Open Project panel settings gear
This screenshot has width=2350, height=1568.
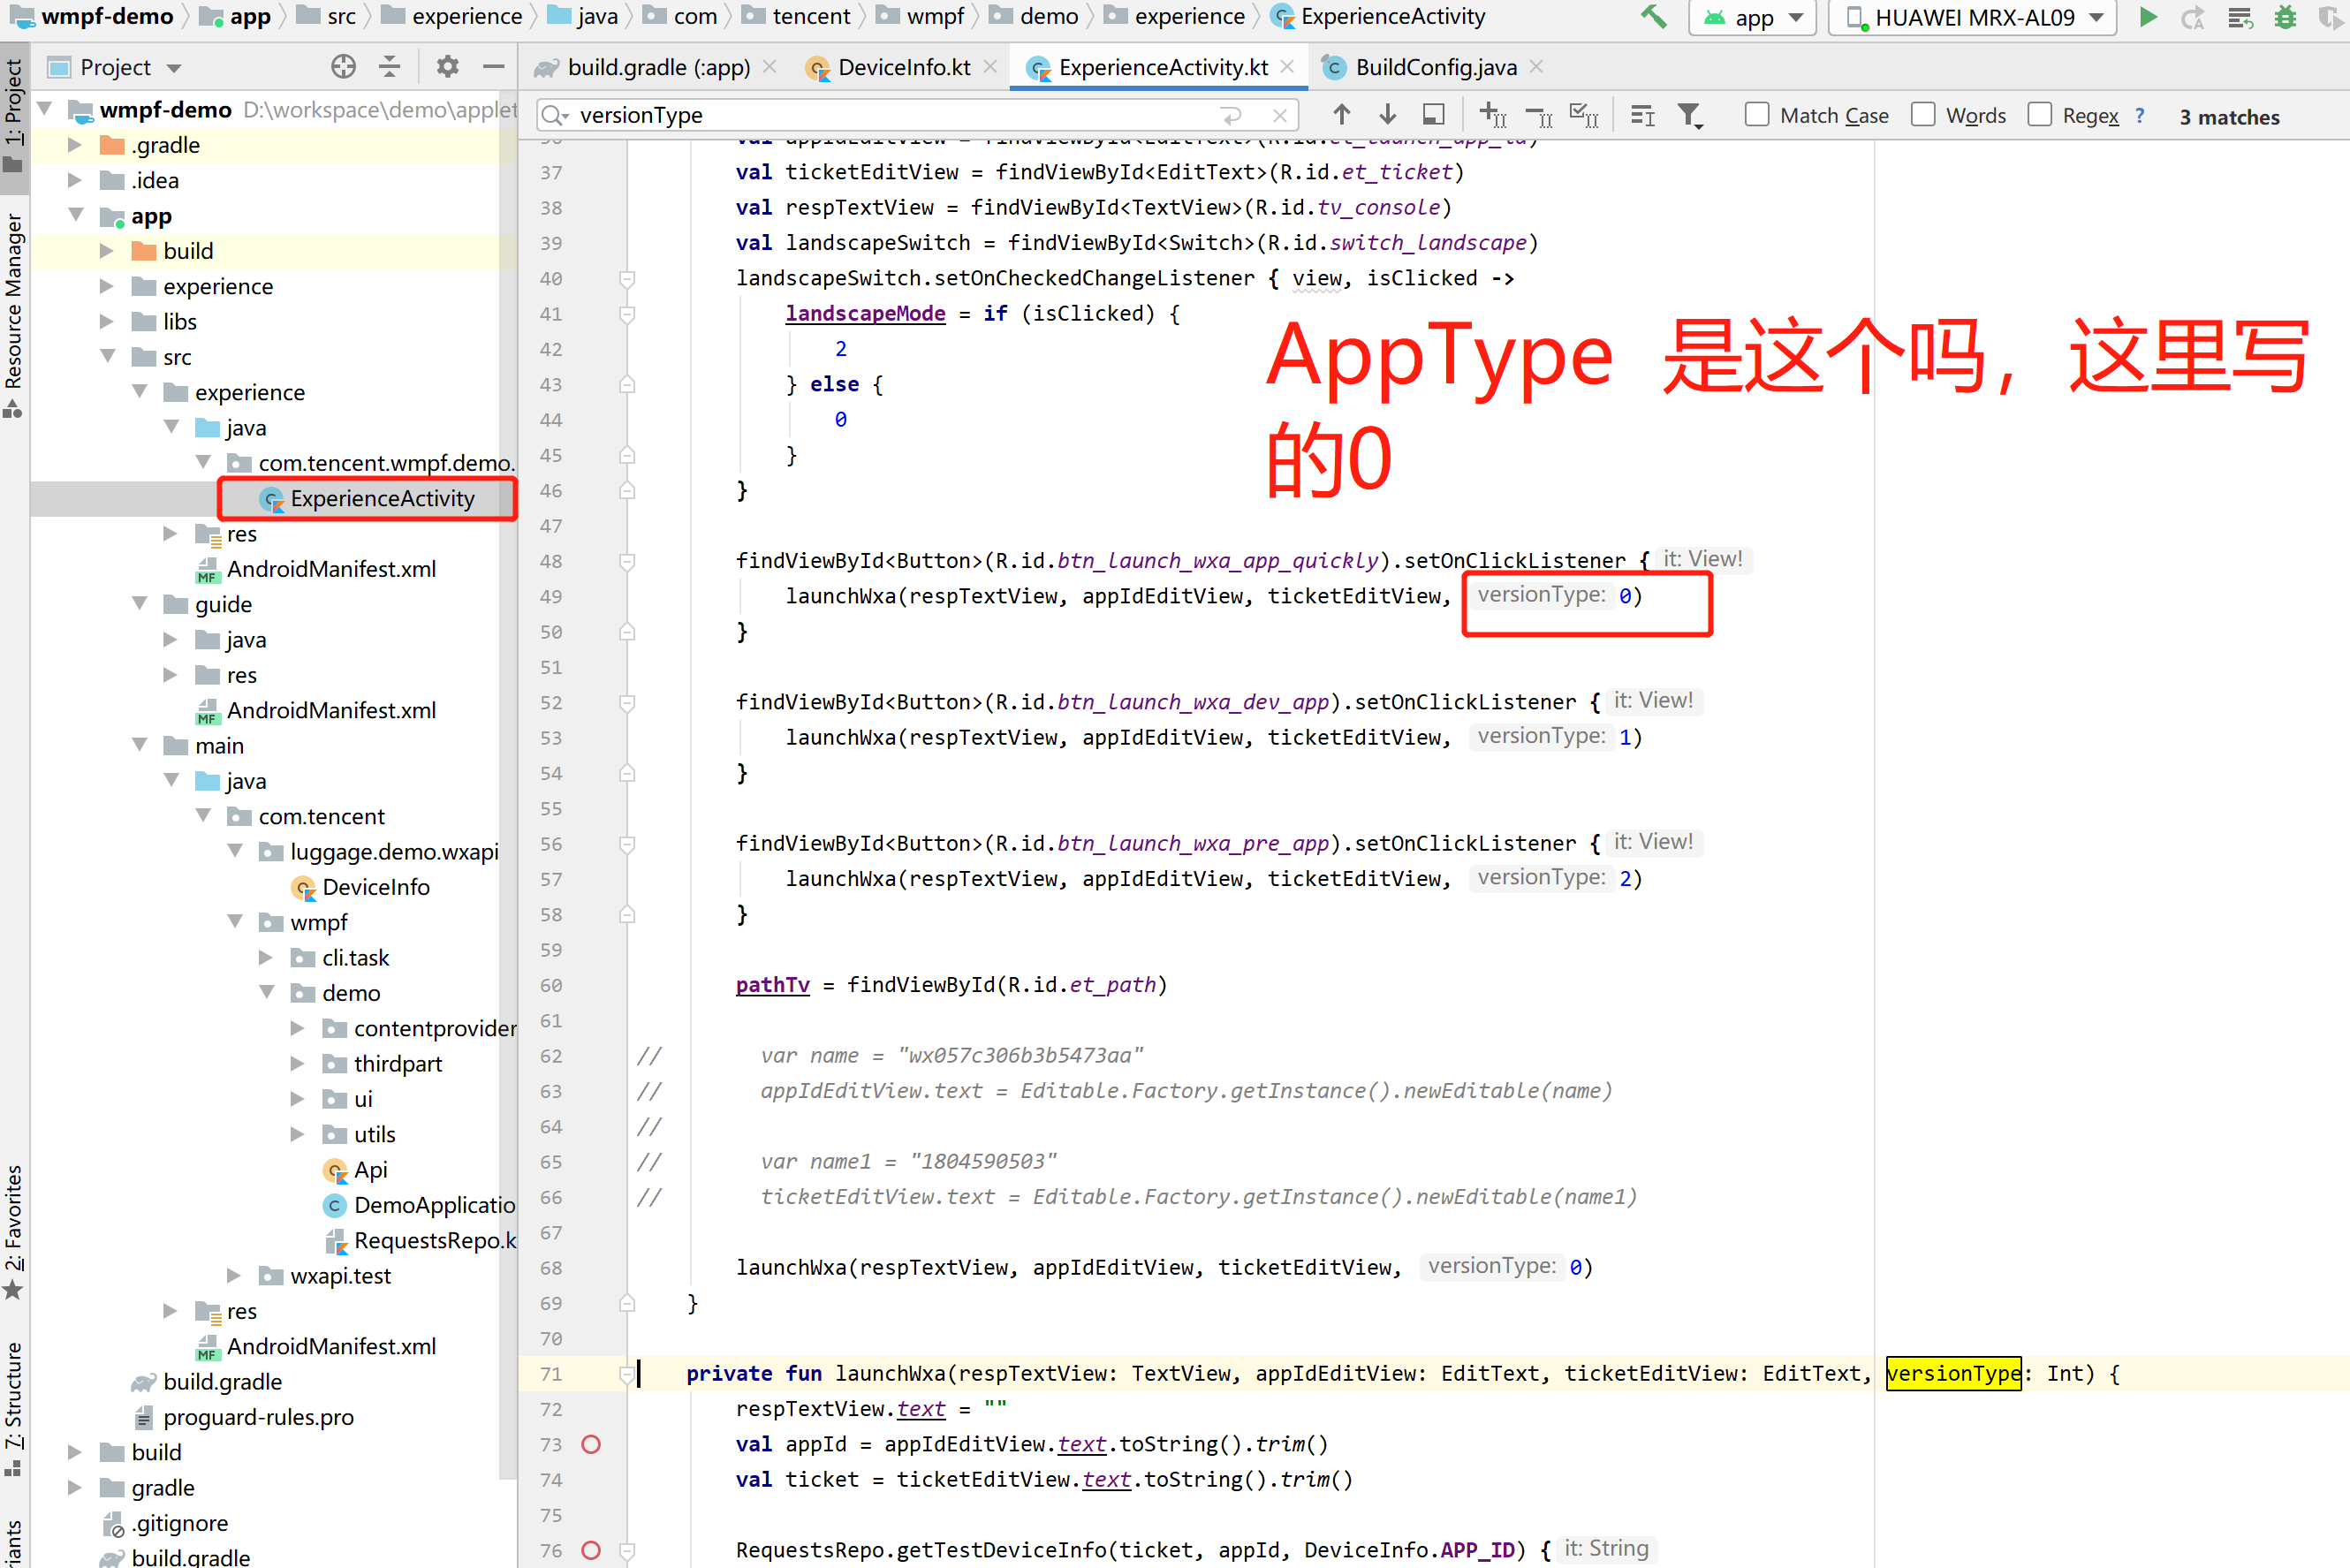447,67
